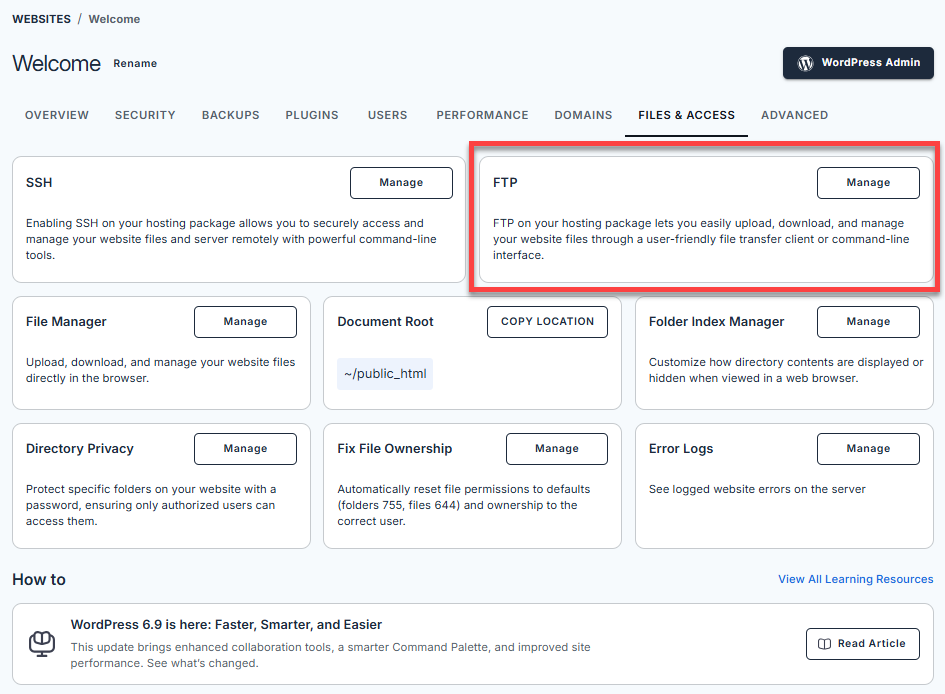945x694 pixels.
Task: Click the ~/public_html document root path
Action: click(x=385, y=374)
